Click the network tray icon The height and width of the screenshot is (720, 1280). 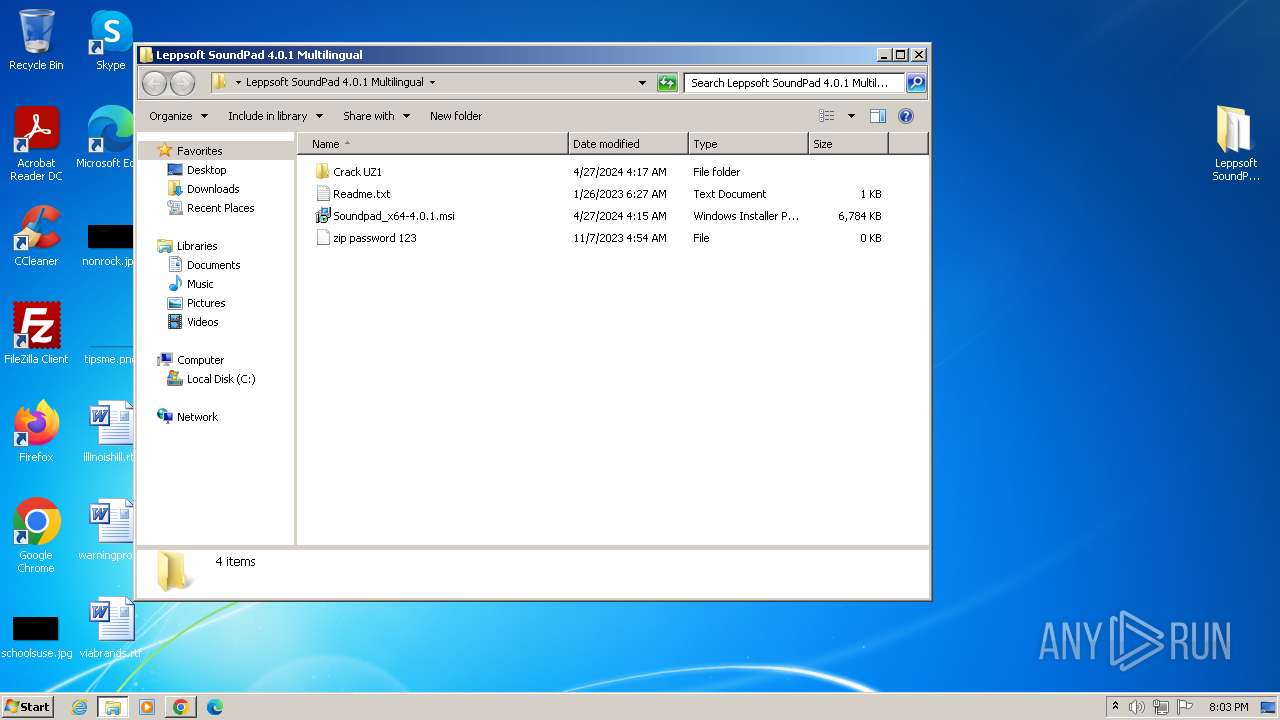click(x=1160, y=707)
